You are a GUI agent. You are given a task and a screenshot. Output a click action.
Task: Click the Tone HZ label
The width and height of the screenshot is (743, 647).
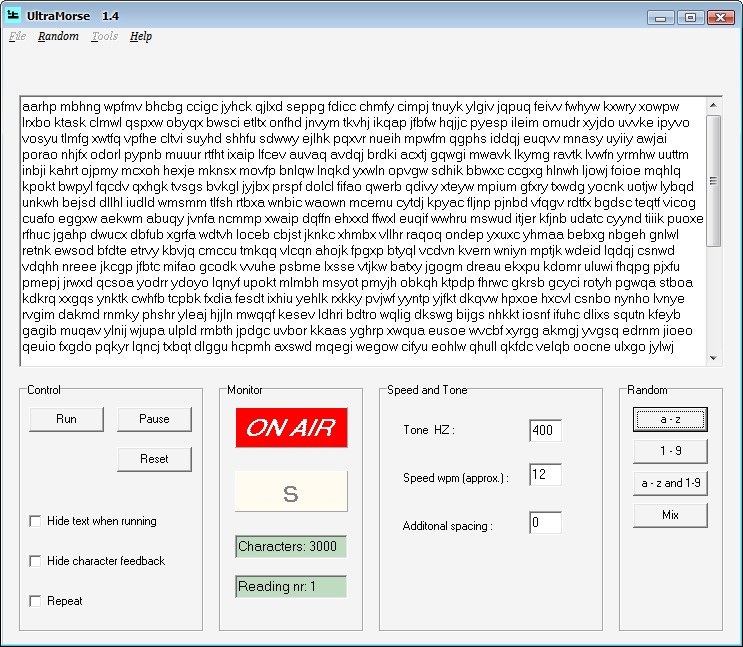coord(429,430)
